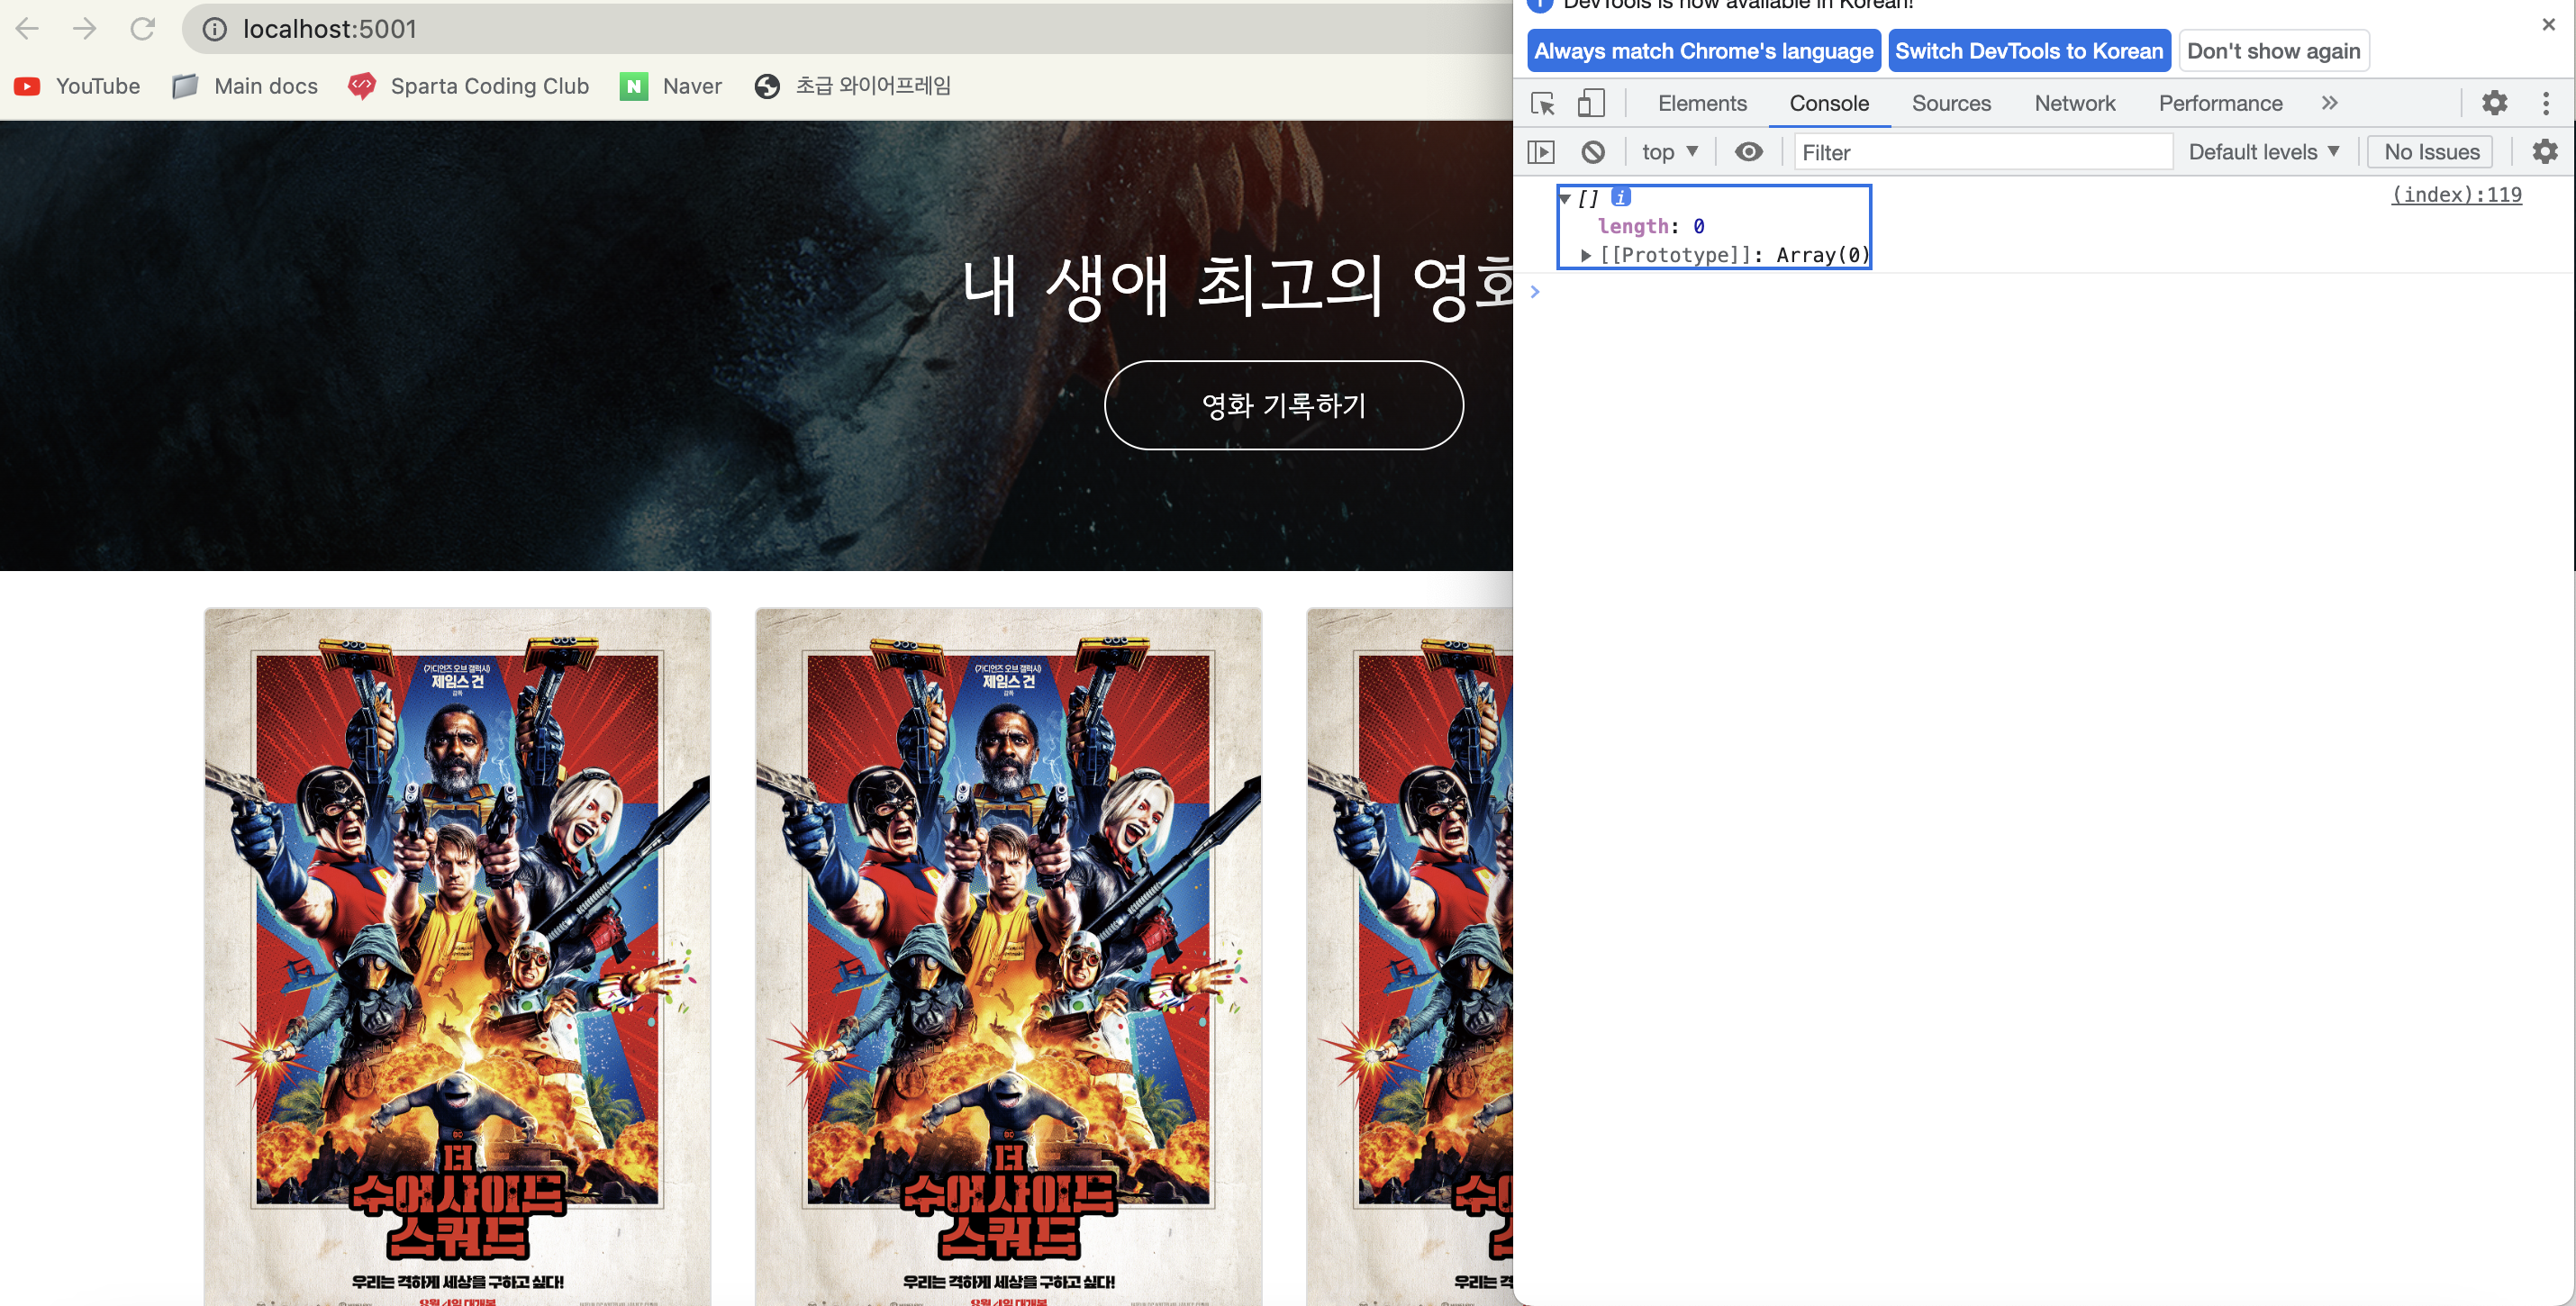Switch to the Elements tab
The height and width of the screenshot is (1306, 2576).
click(x=1702, y=103)
